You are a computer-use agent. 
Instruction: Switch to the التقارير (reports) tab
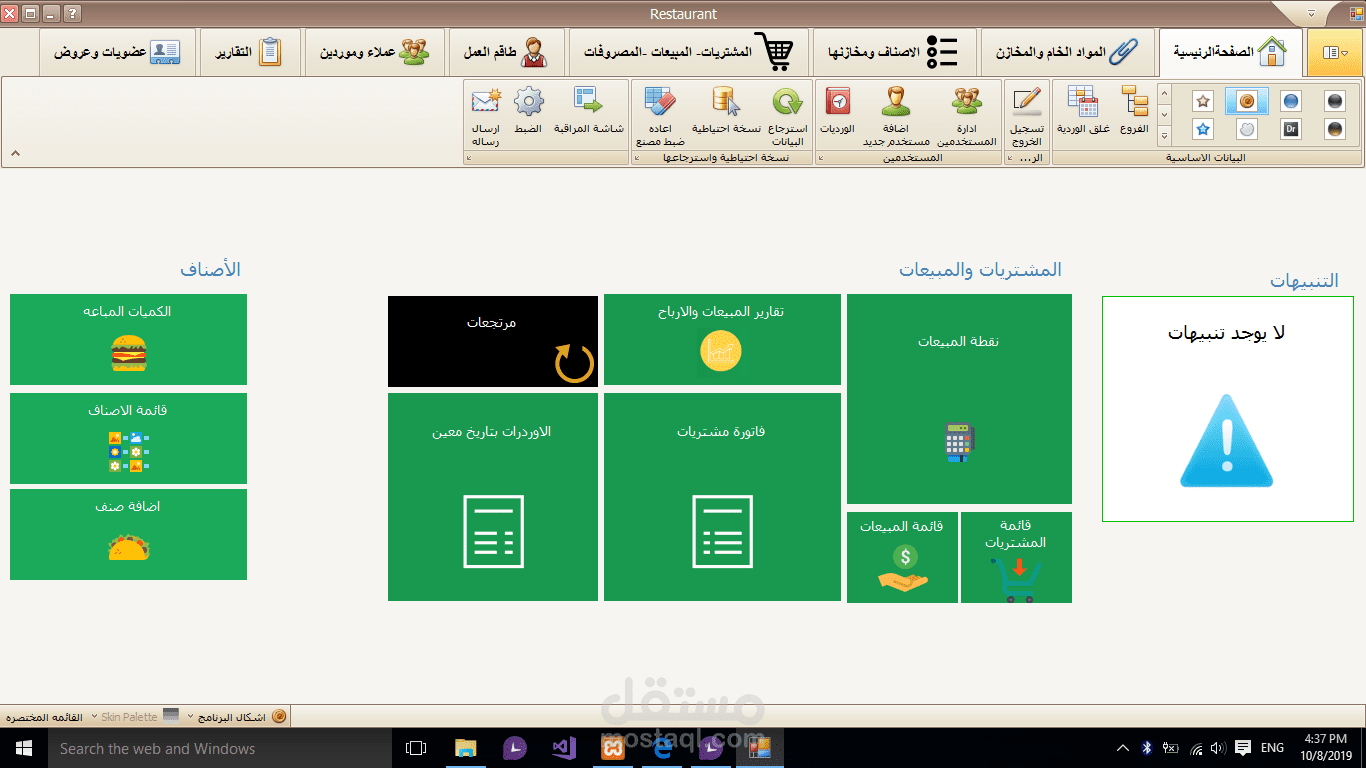[x=249, y=50]
